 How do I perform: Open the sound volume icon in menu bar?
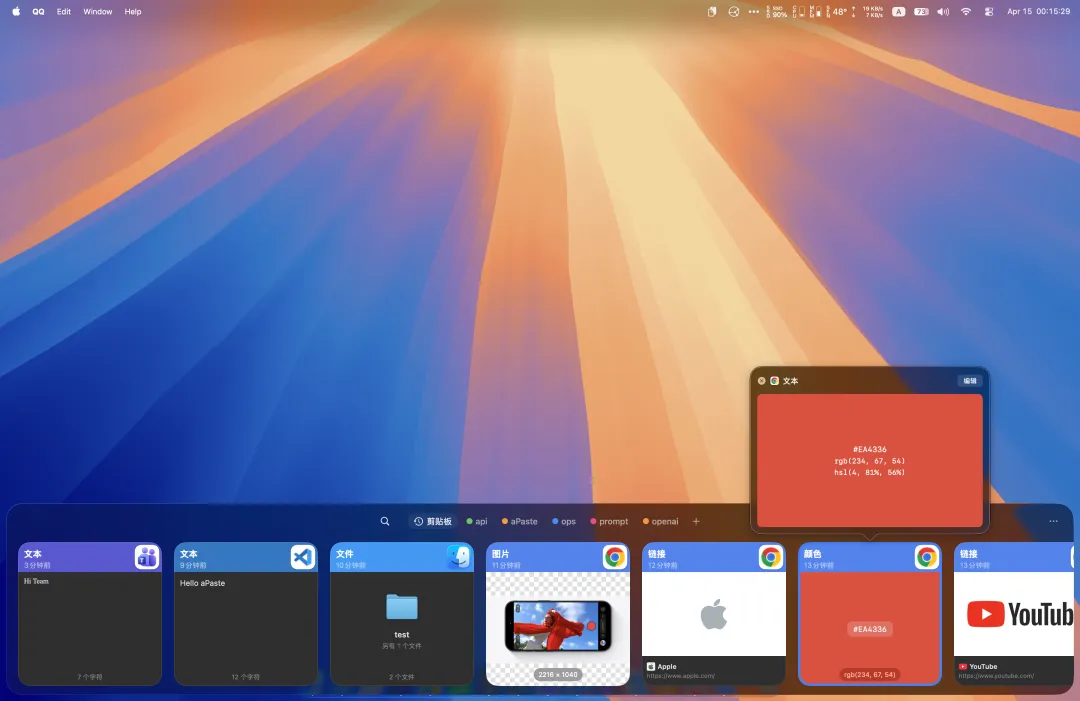coord(943,12)
